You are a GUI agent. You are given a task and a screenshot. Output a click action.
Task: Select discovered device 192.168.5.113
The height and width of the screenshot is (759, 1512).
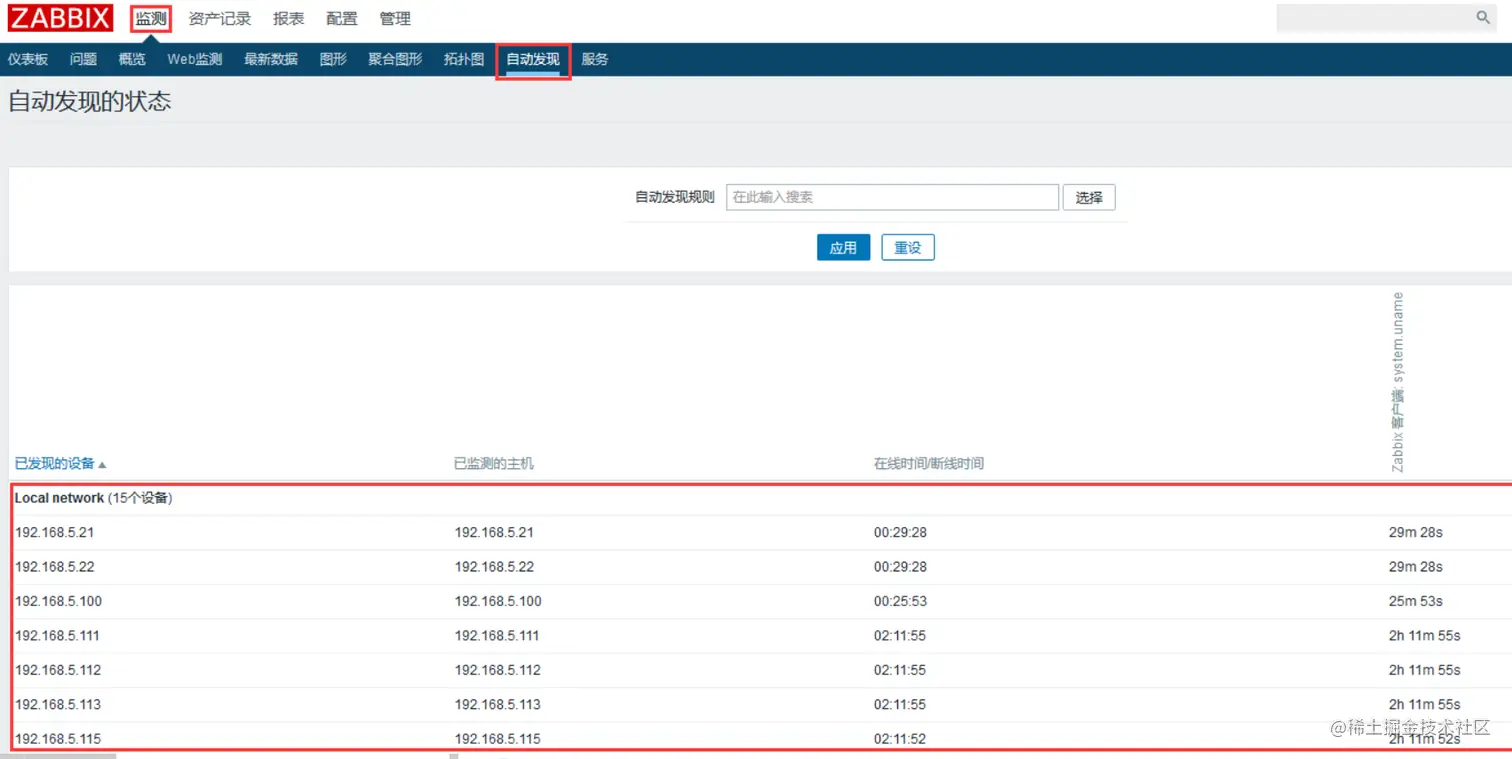click(57, 704)
